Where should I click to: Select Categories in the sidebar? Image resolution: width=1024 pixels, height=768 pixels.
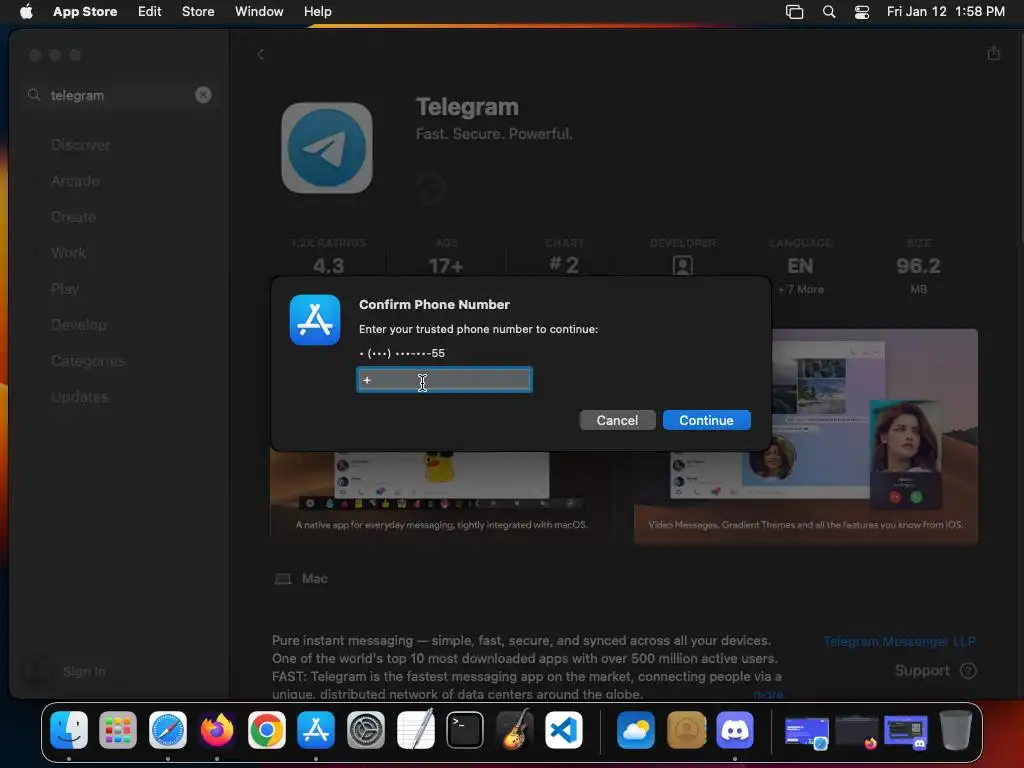point(88,360)
